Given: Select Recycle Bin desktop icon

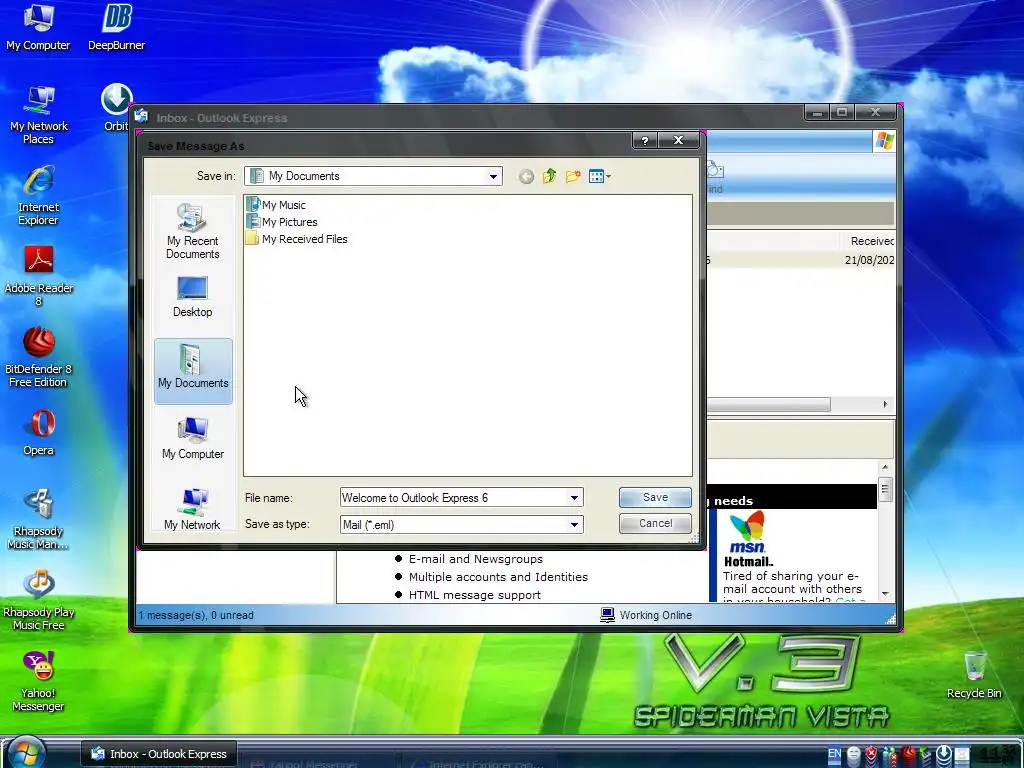Looking at the screenshot, I should coord(974,675).
